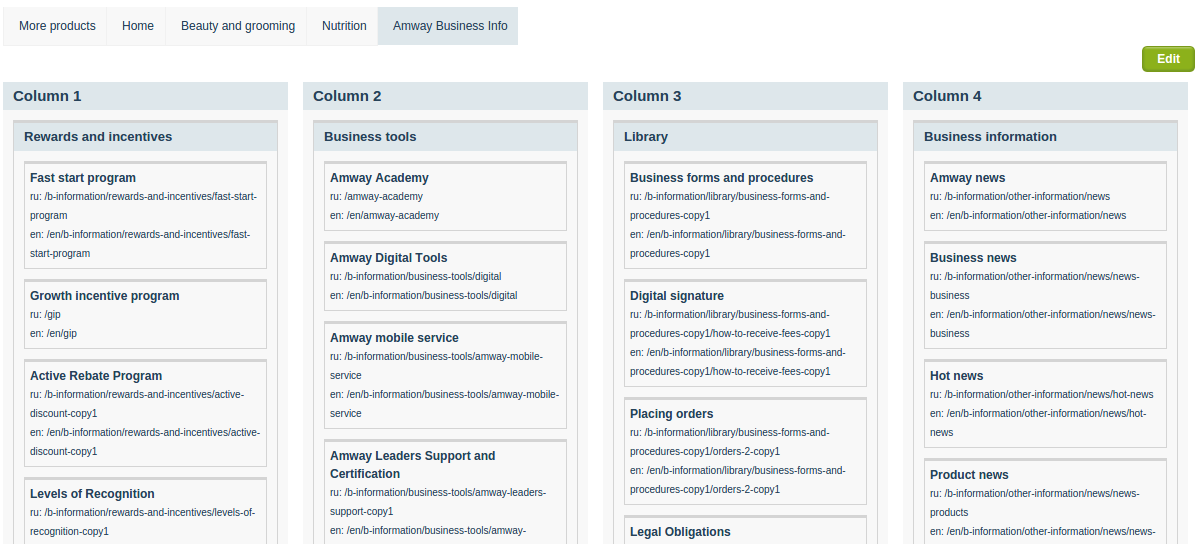Image resolution: width=1202 pixels, height=544 pixels.
Task: Open the Beauty and grooming tab
Action: (237, 26)
